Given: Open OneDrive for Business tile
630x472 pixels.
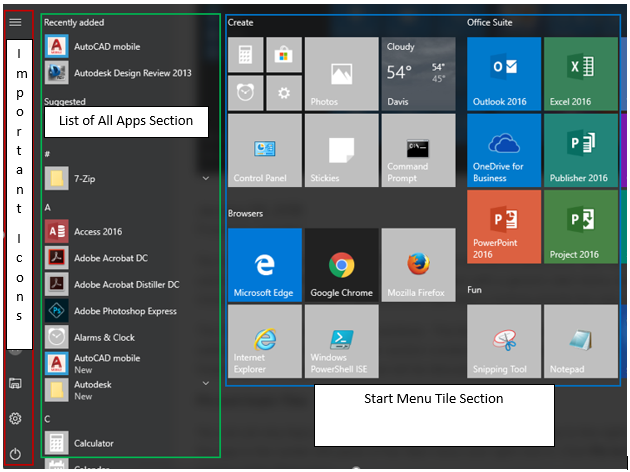Looking at the screenshot, I should click(504, 150).
